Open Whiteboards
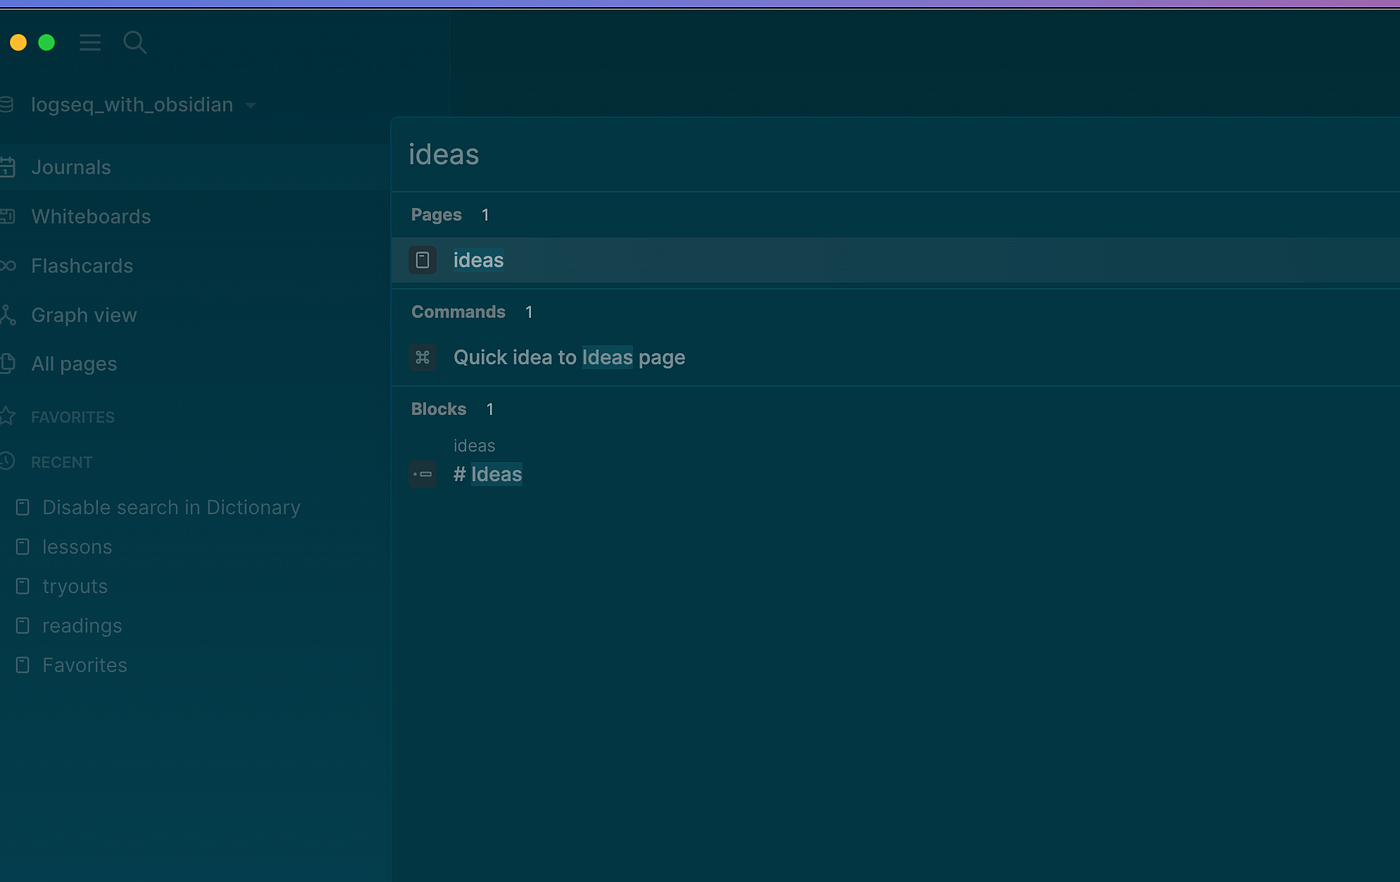The image size is (1400, 882). pyautogui.click(x=91, y=216)
